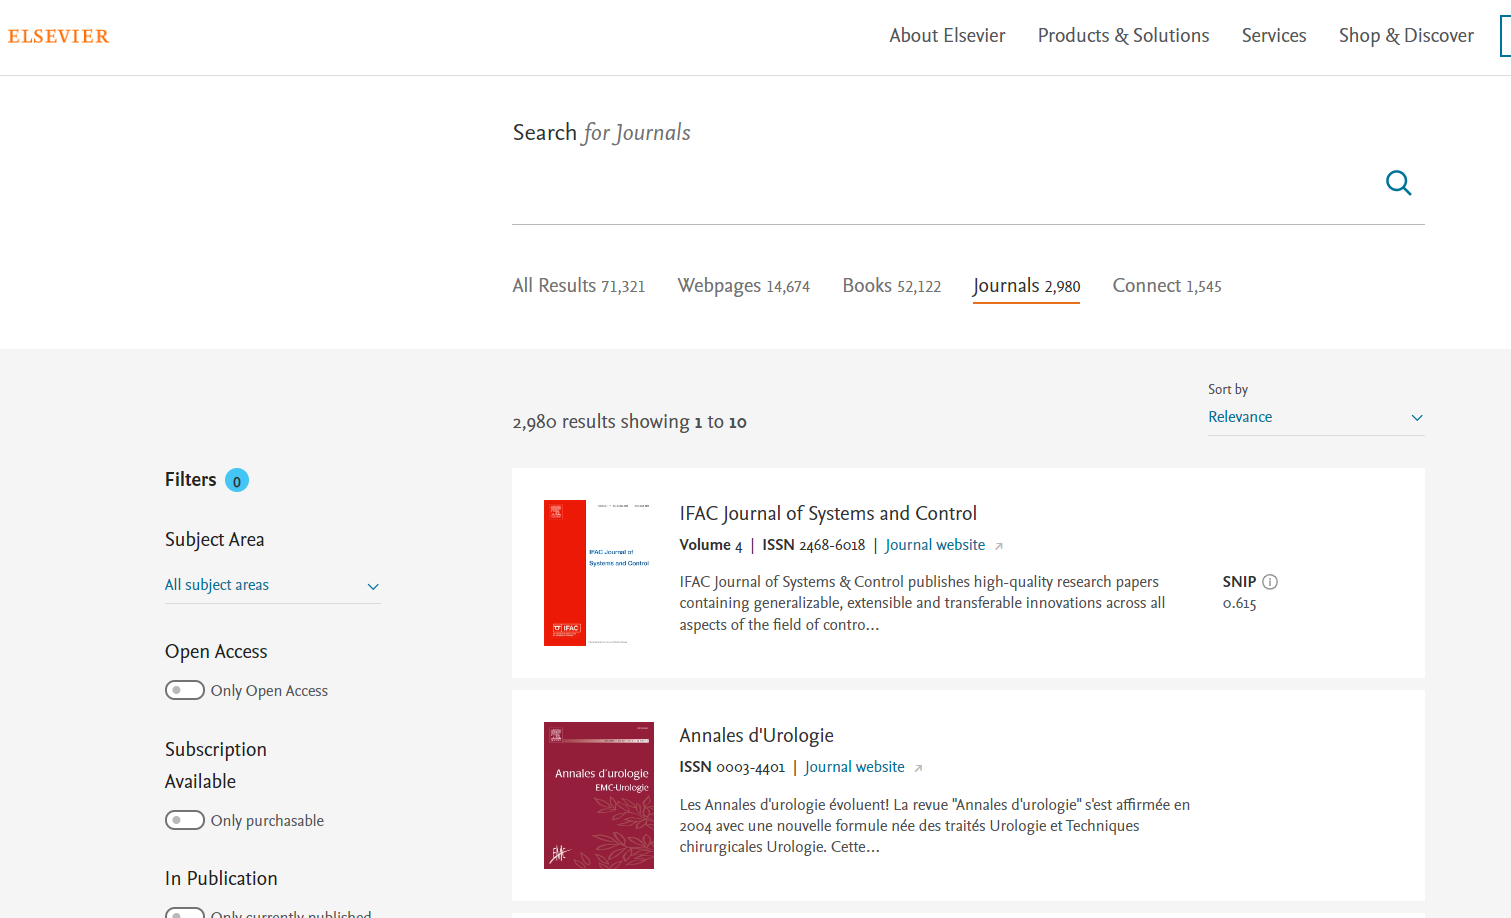Screen dimensions: 1511x918
Task: Click the Elsevier logo
Action: tap(58, 37)
